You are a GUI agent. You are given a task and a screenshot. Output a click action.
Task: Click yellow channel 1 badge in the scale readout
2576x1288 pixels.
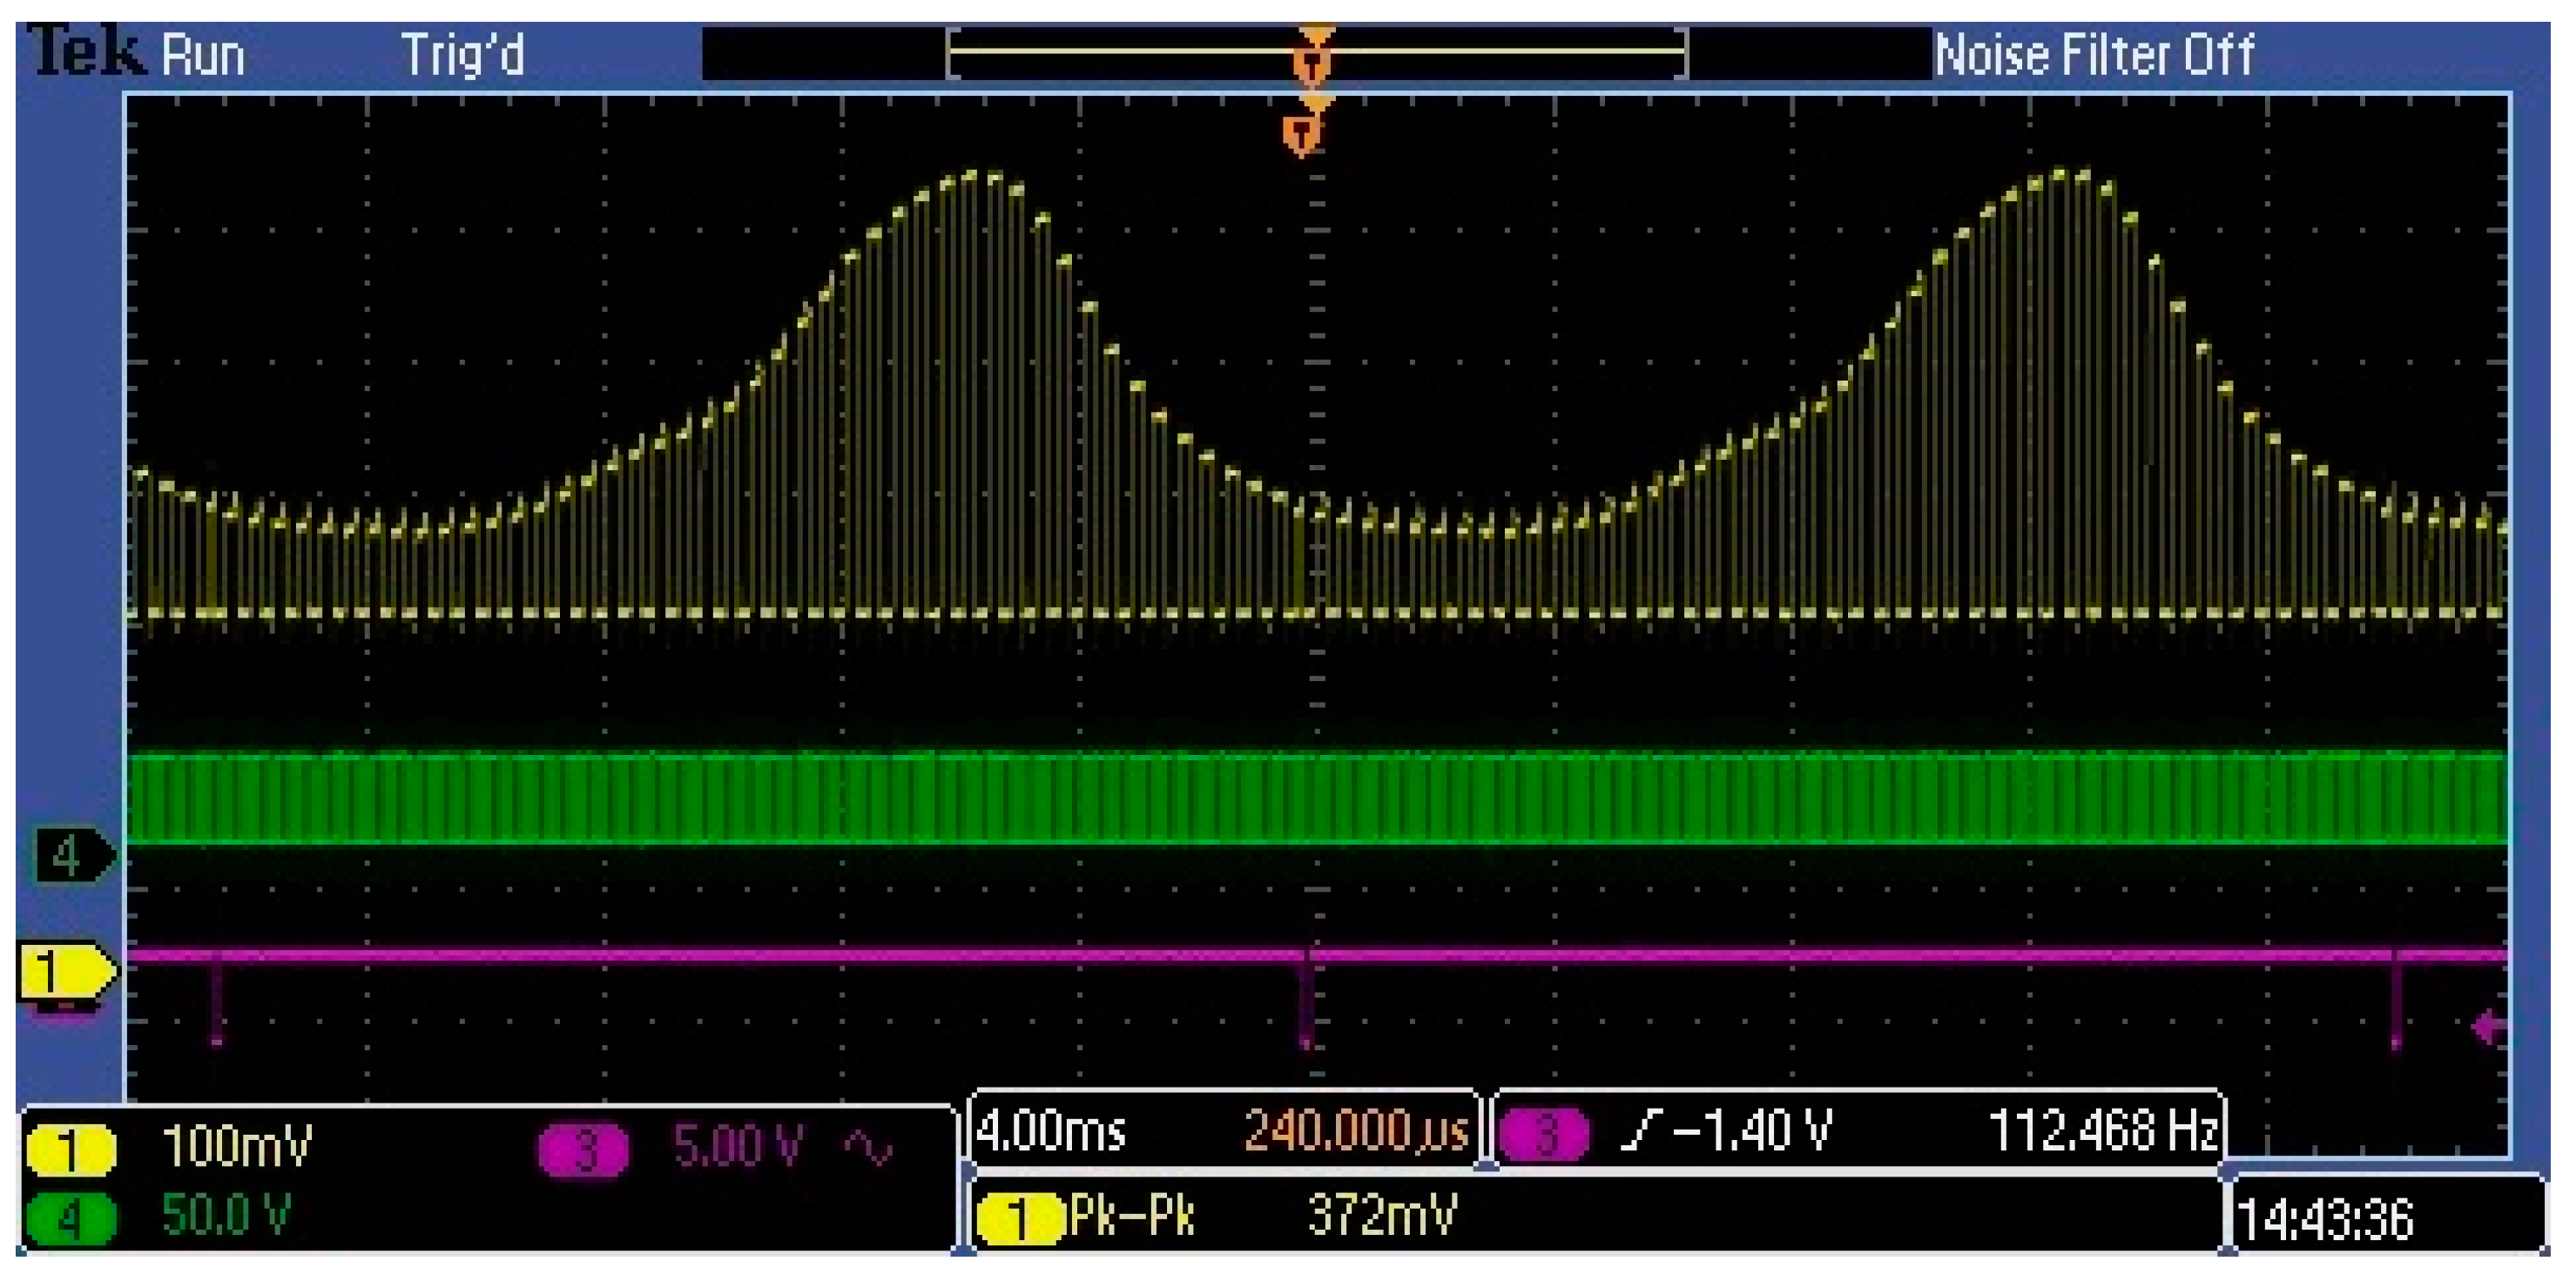[x=70, y=1149]
